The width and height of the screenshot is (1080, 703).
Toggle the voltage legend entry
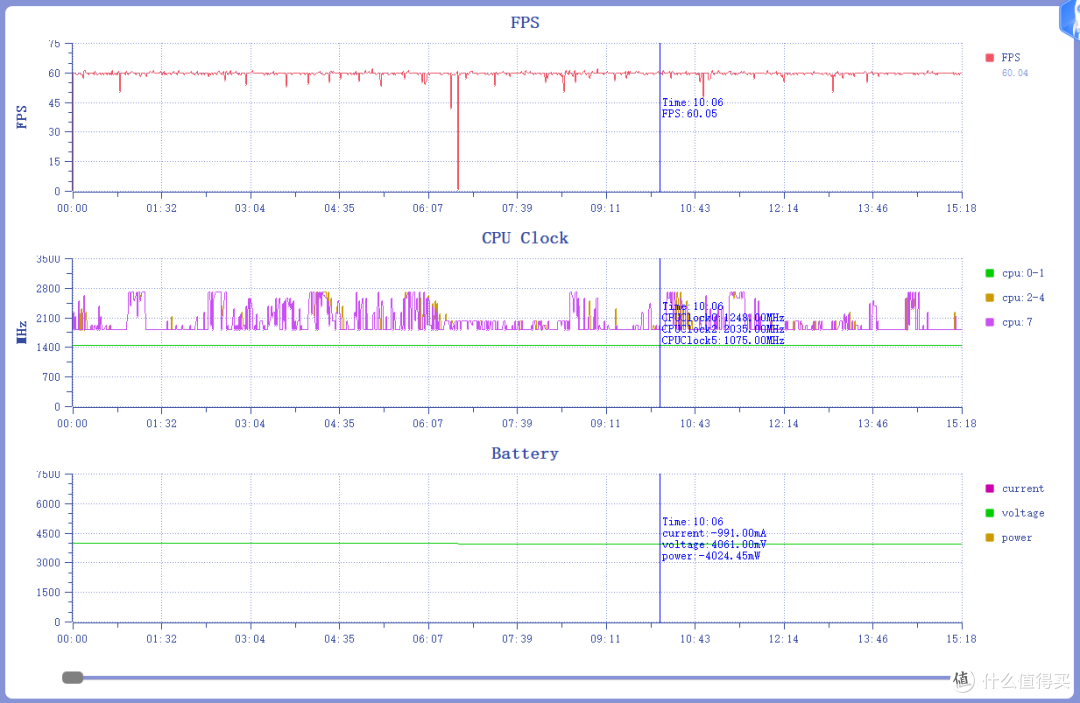pos(1015,513)
